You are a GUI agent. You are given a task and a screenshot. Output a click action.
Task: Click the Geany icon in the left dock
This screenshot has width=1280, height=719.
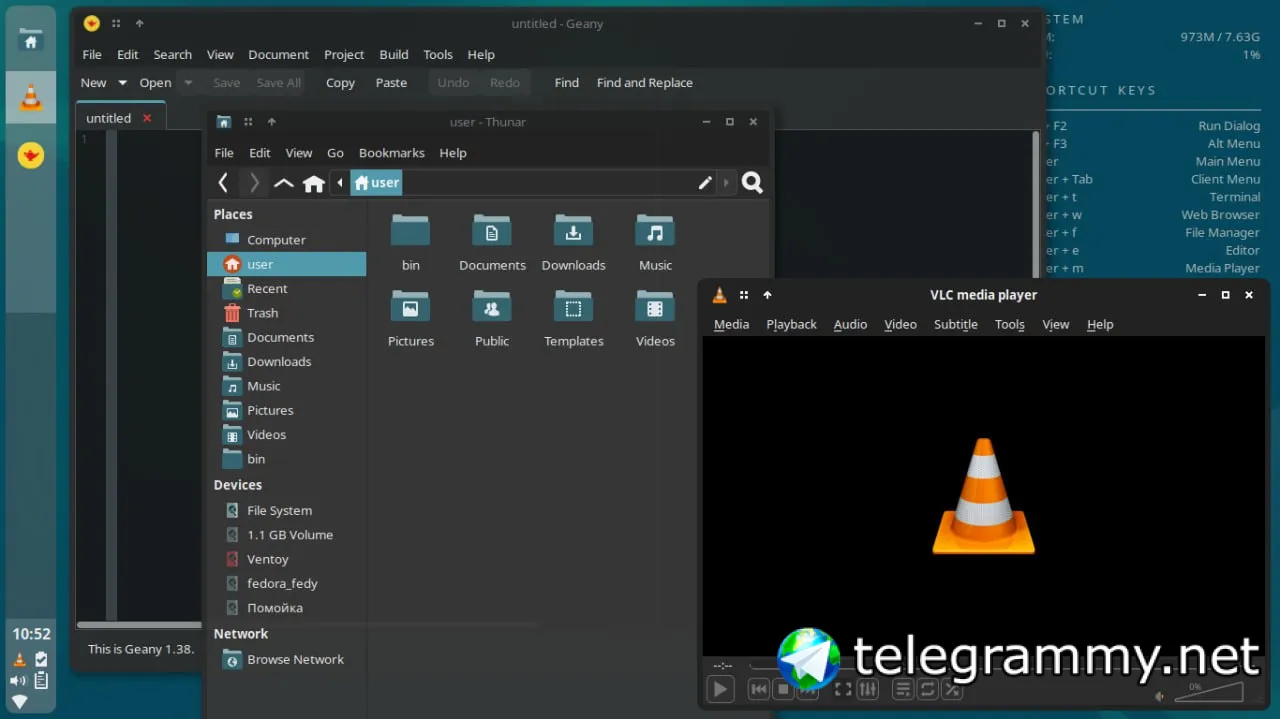31,155
